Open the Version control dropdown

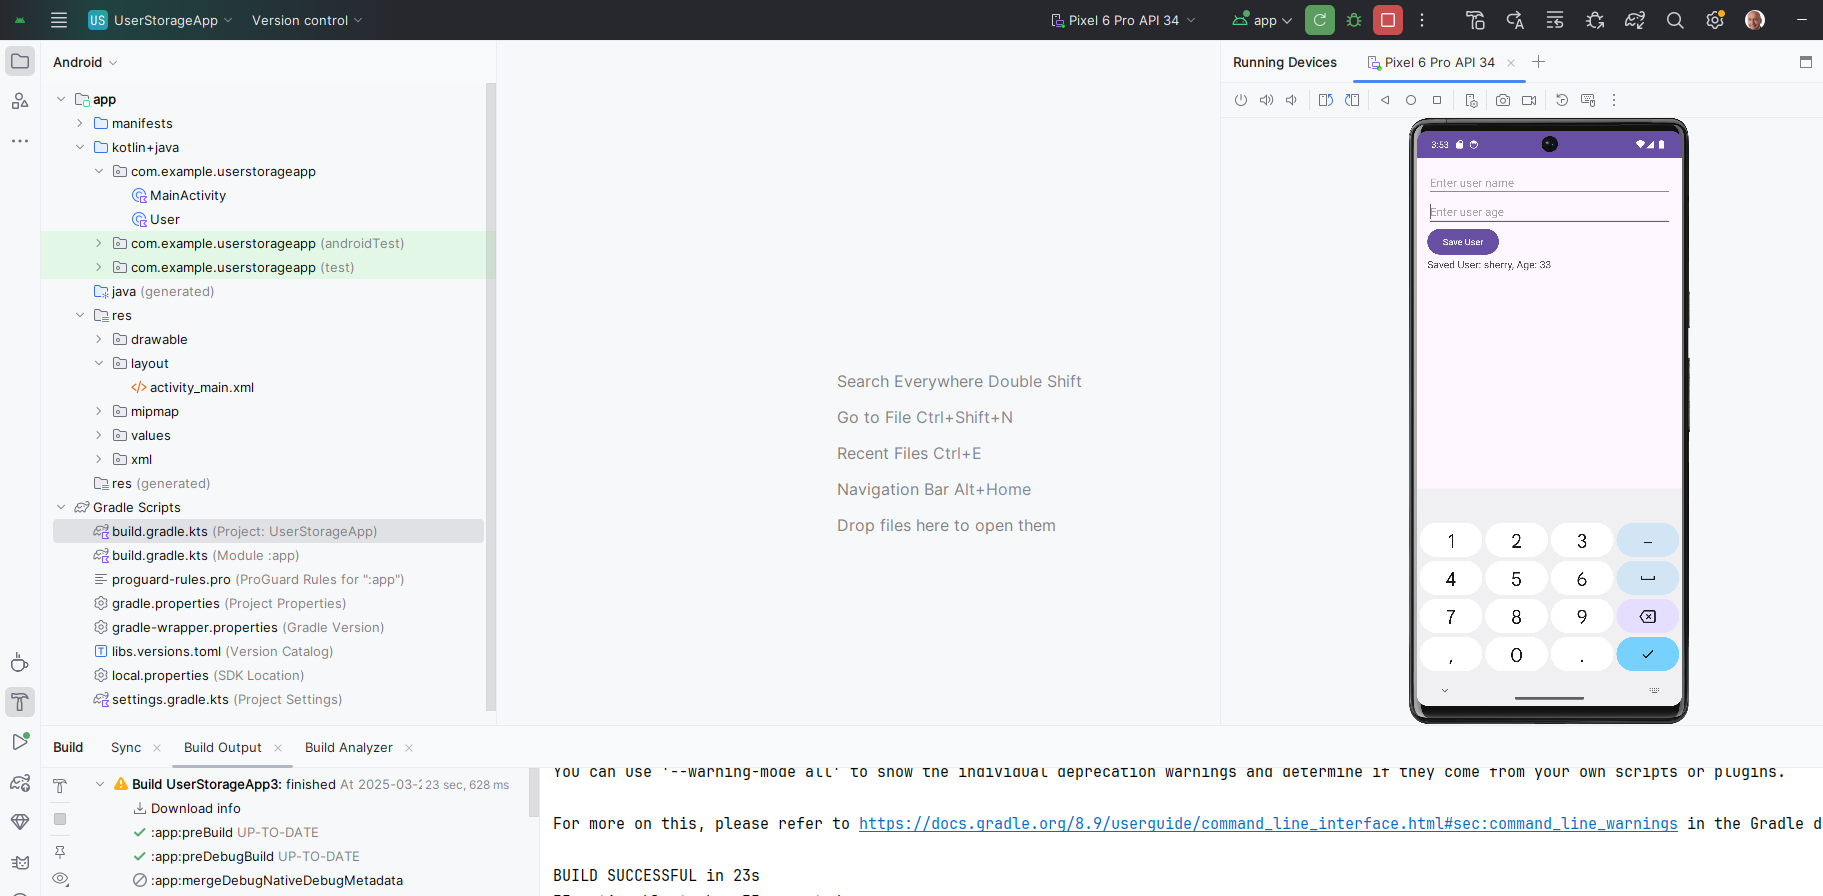[x=307, y=20]
